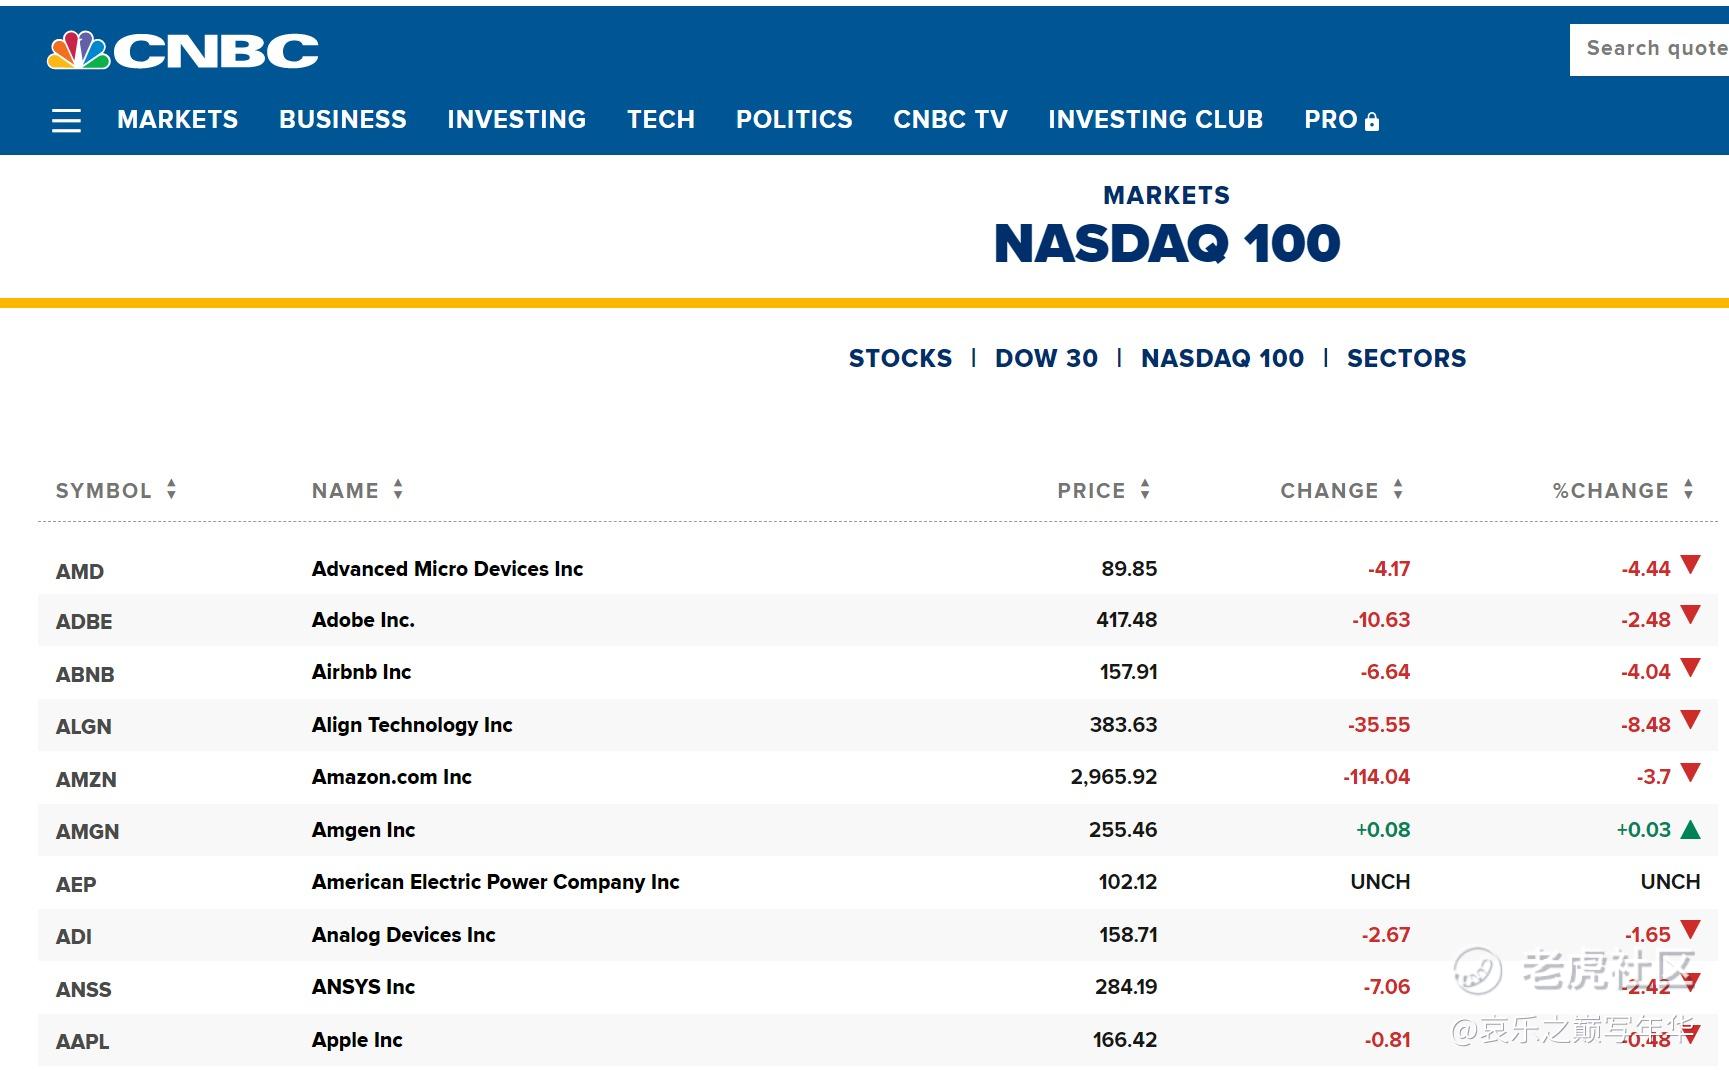
Task: Click the PRO lock icon
Action: click(1372, 121)
